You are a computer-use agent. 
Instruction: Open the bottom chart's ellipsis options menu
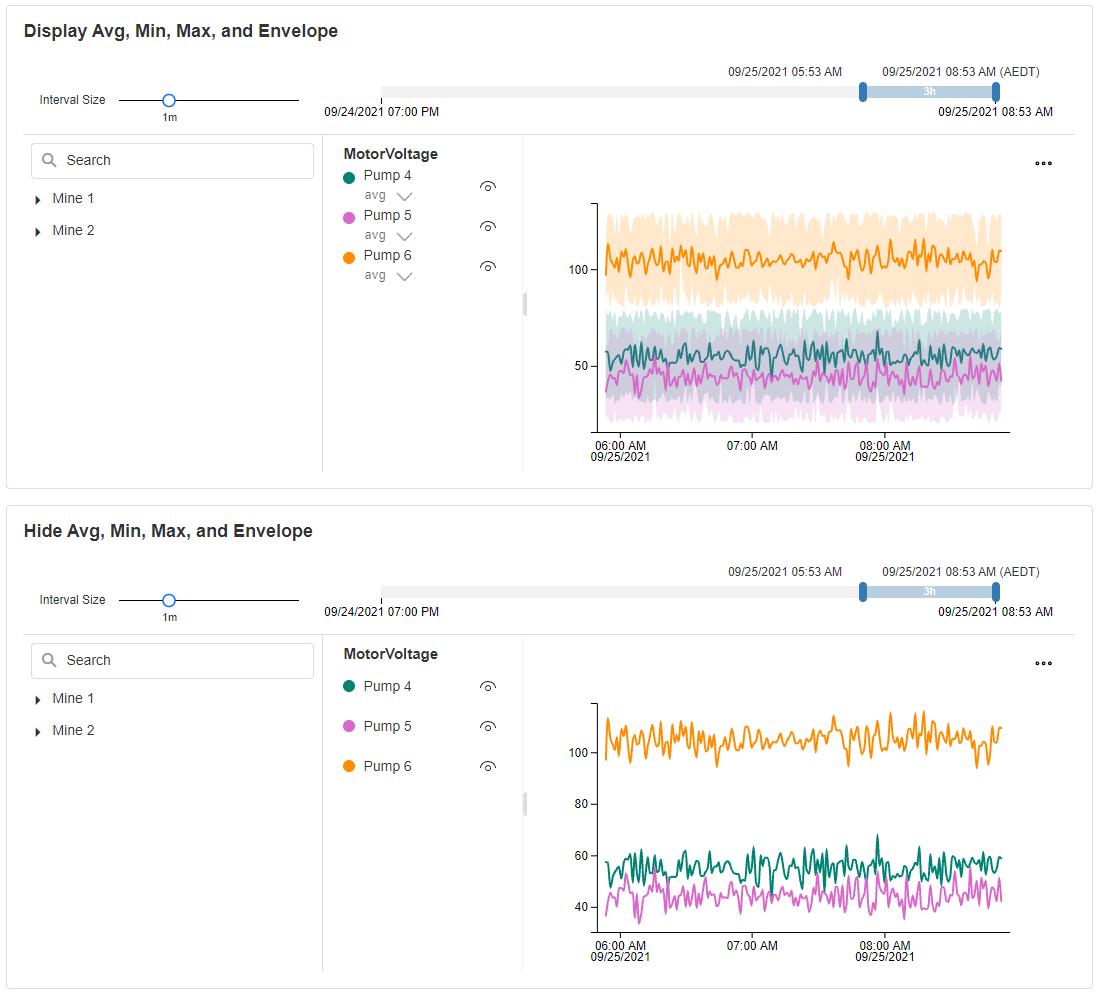[1043, 664]
